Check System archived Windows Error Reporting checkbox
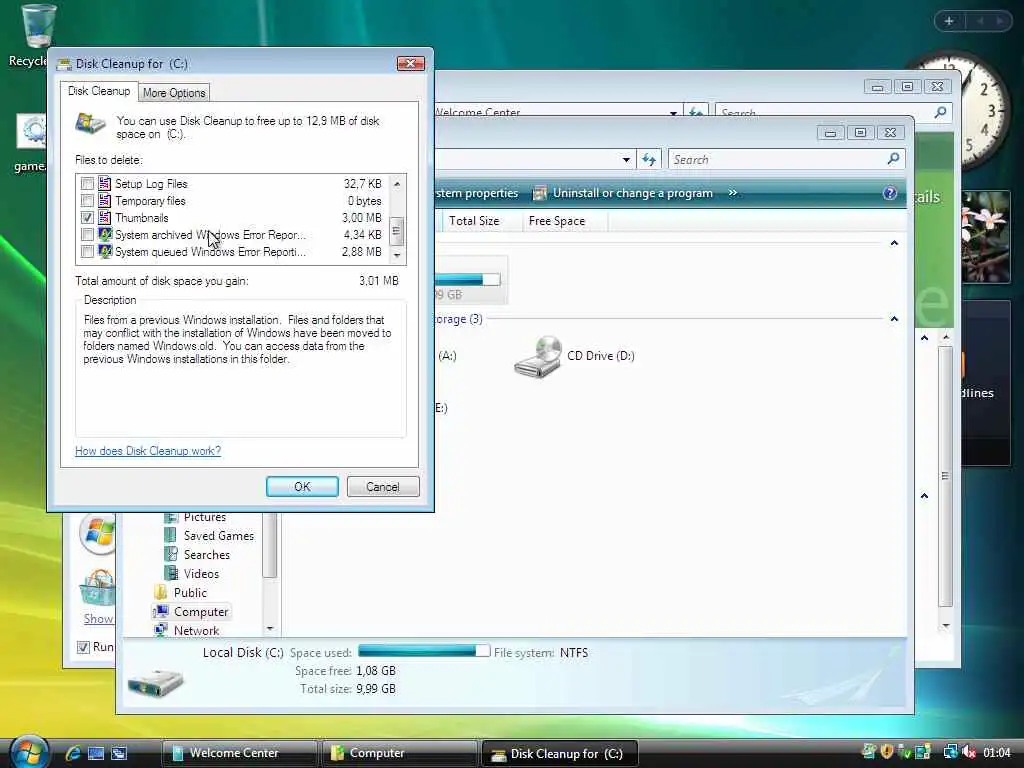 point(87,234)
